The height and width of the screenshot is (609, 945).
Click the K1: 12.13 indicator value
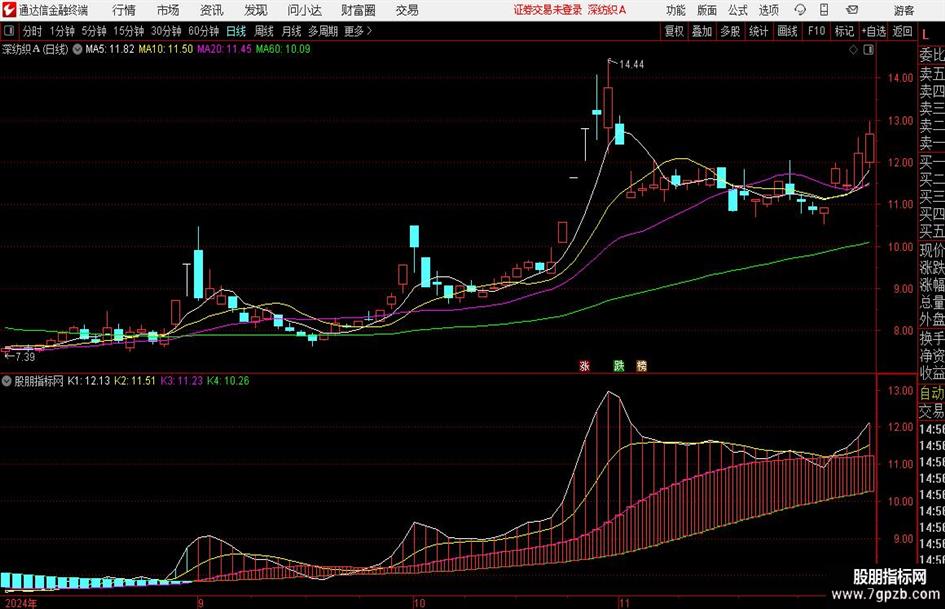pos(89,381)
